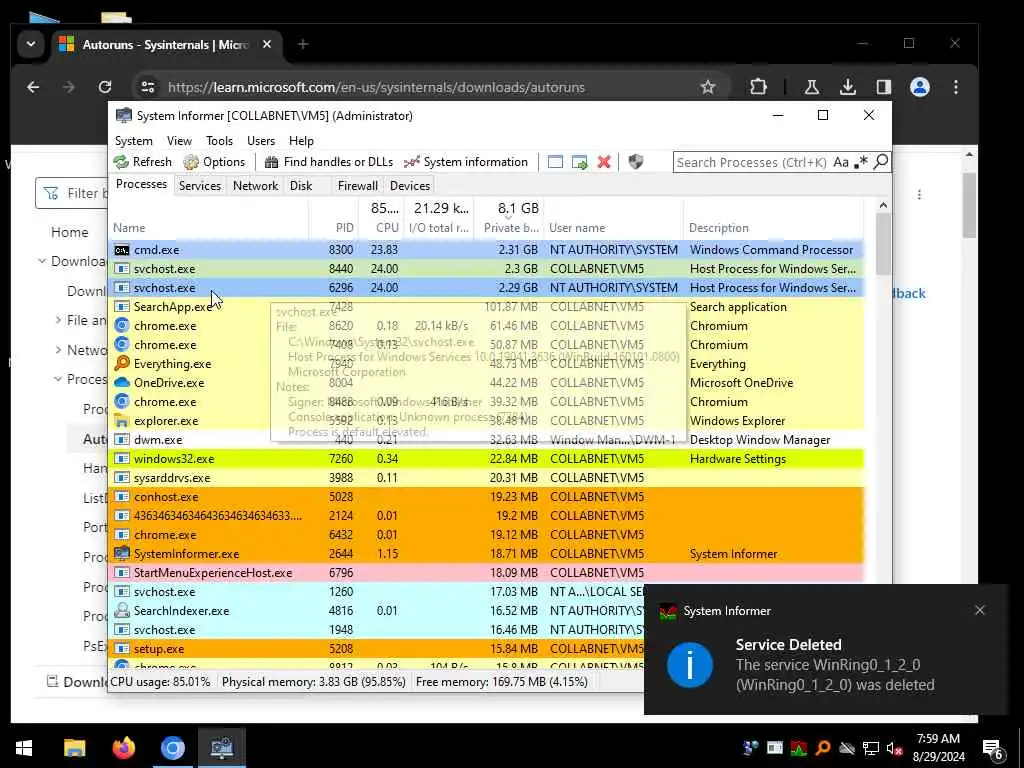Open Windows Start menu
The height and width of the screenshot is (768, 1024).
tap(24, 748)
